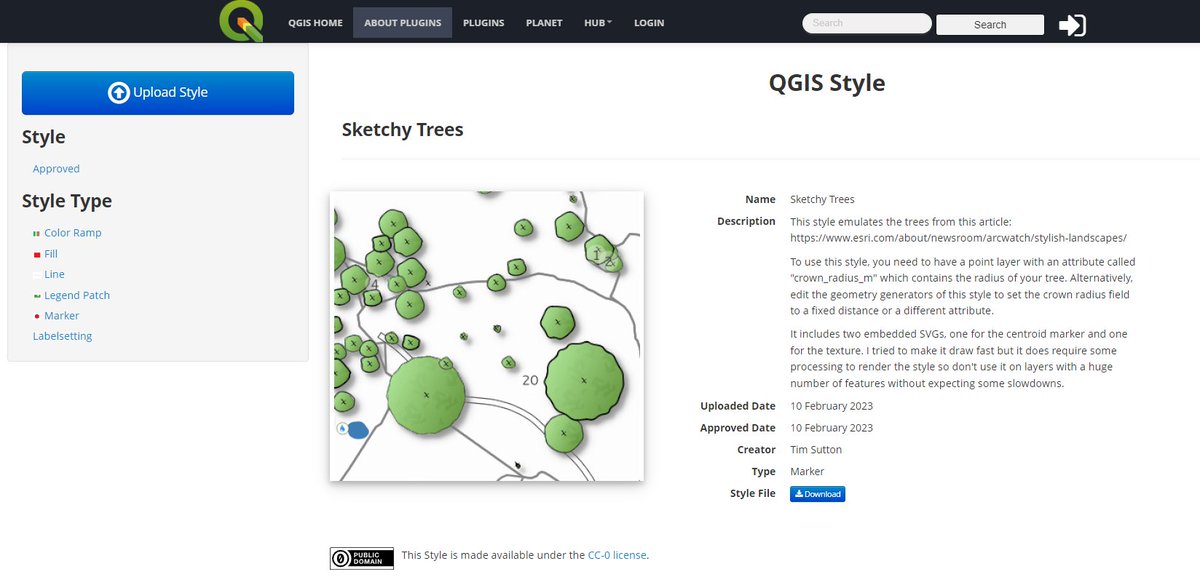The image size is (1200, 577).
Task: Click the Style Type sidebar heading
Action: pyautogui.click(x=67, y=201)
